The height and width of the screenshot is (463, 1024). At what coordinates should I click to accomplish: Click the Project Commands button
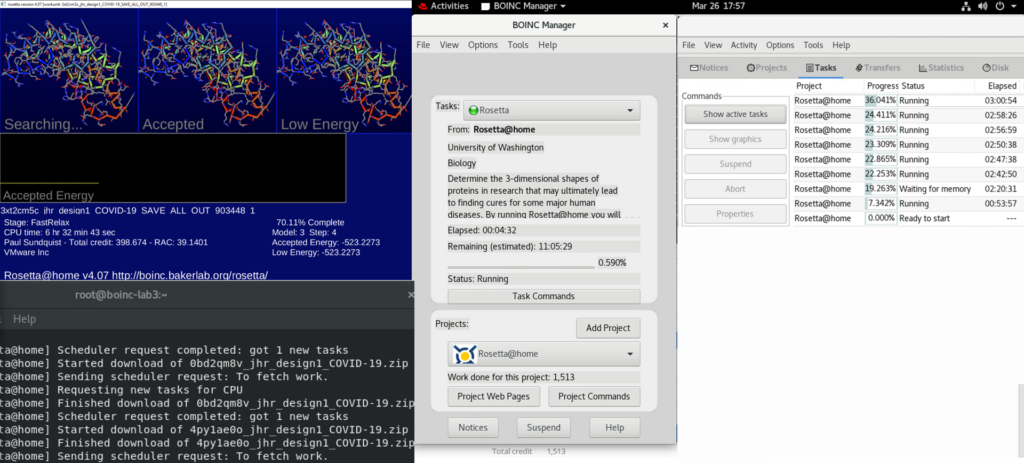click(x=594, y=396)
